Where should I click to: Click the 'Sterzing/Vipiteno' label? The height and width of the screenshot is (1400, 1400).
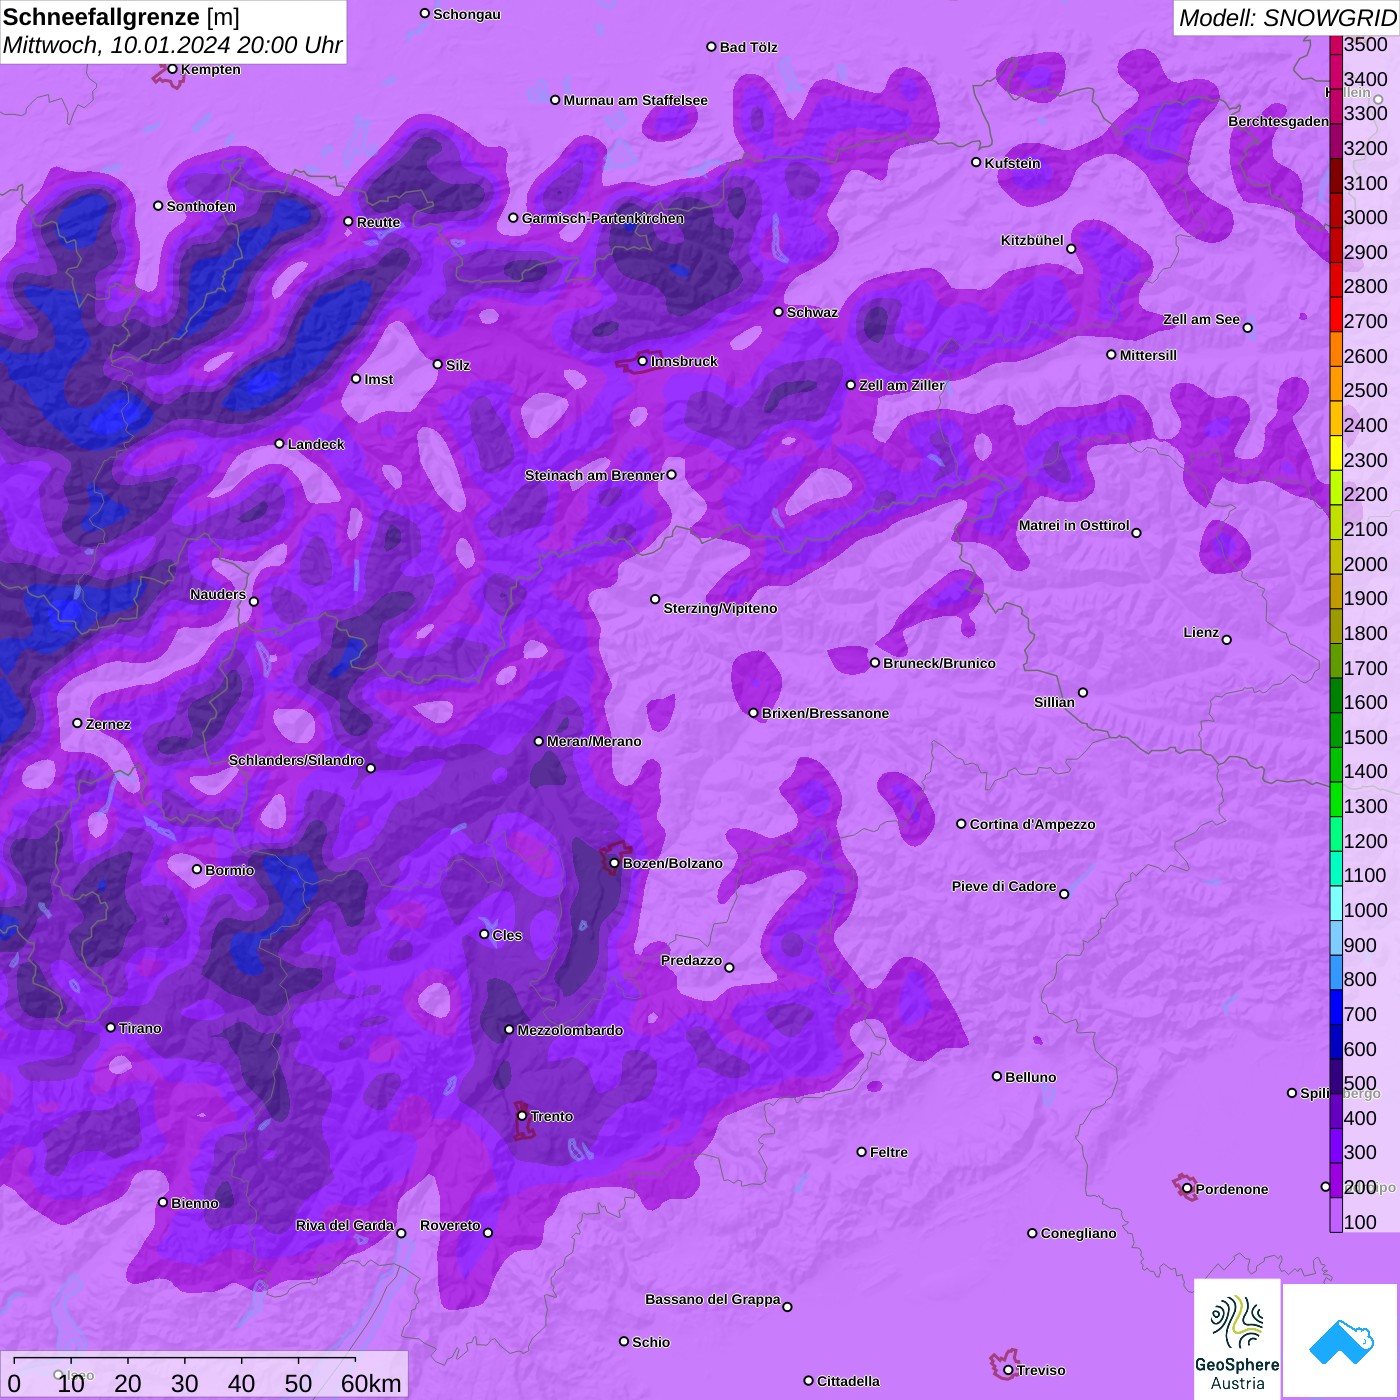pos(720,608)
